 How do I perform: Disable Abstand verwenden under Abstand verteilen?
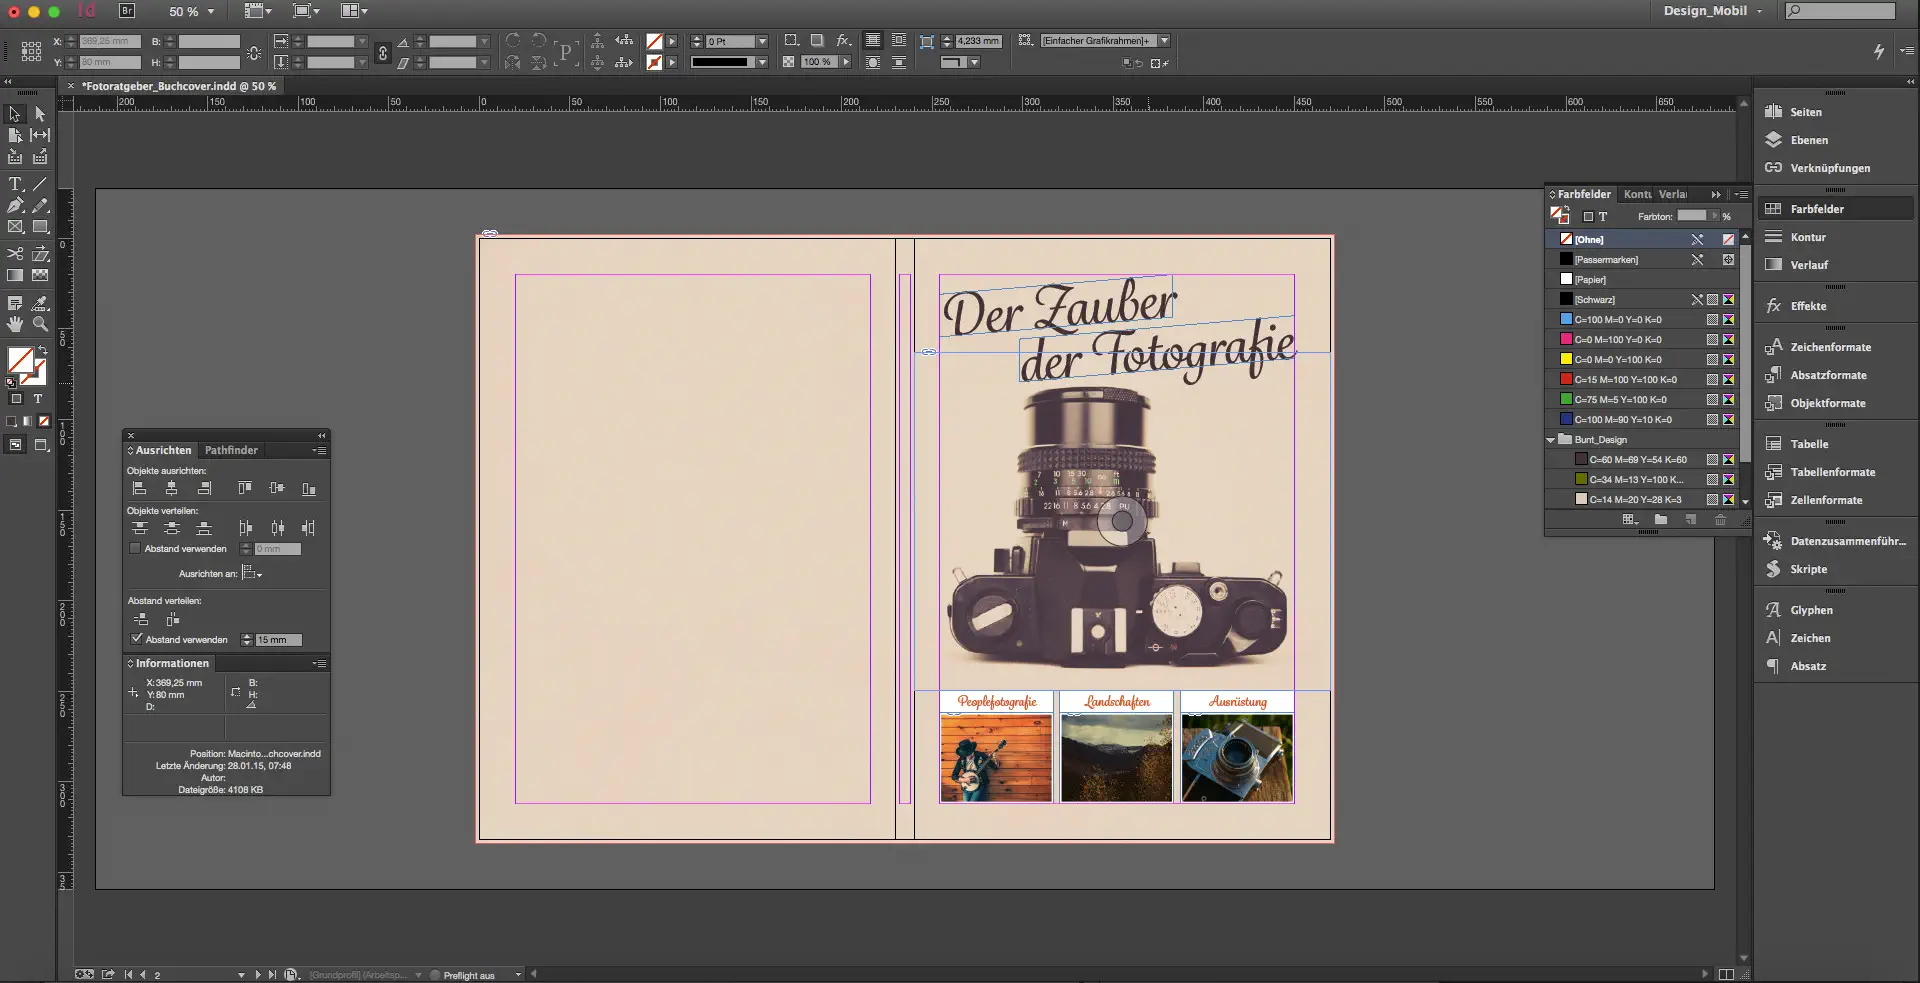136,639
